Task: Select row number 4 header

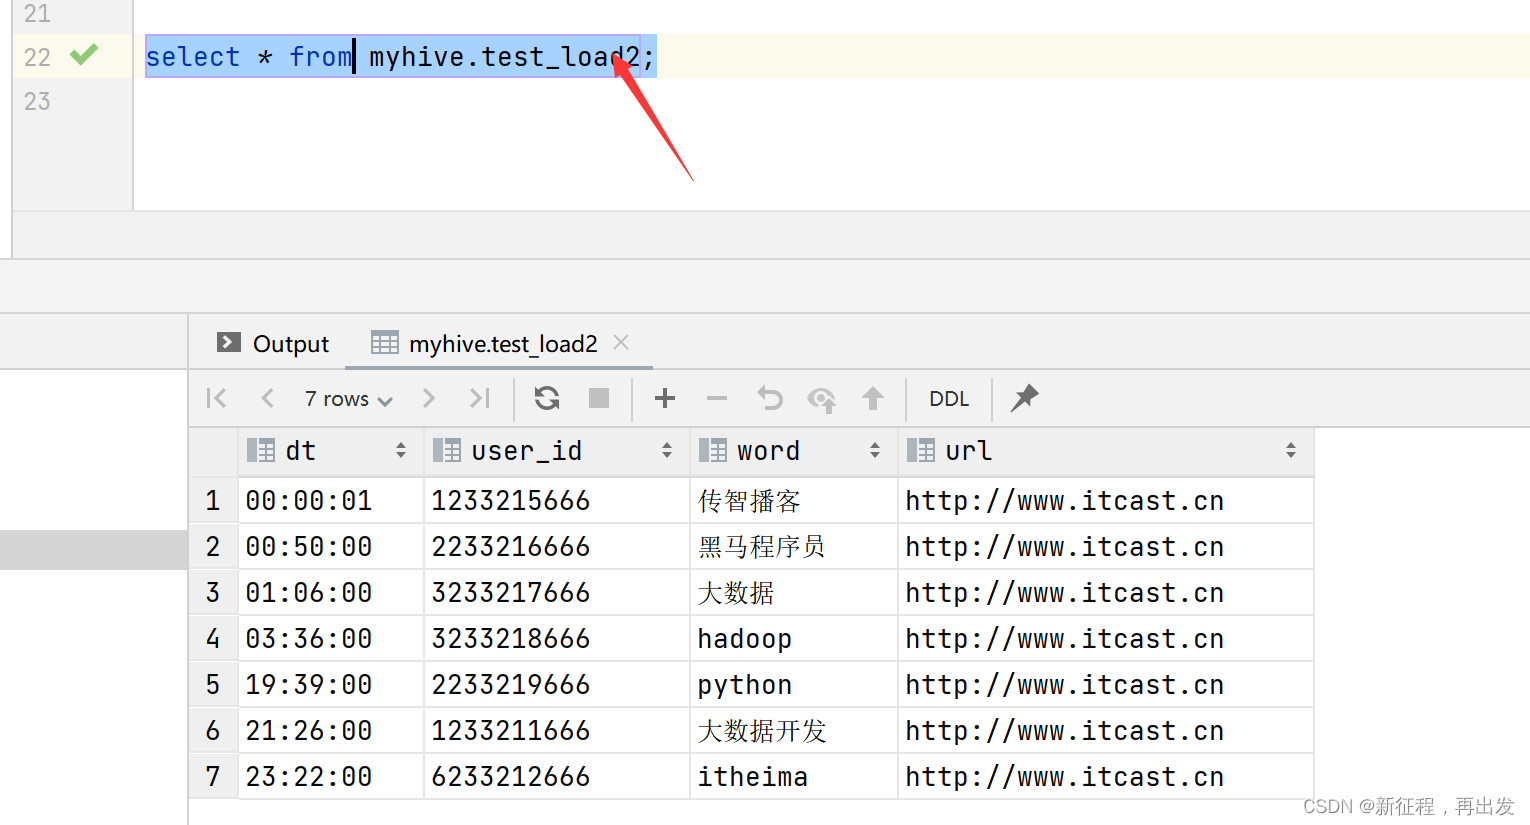Action: 213,639
